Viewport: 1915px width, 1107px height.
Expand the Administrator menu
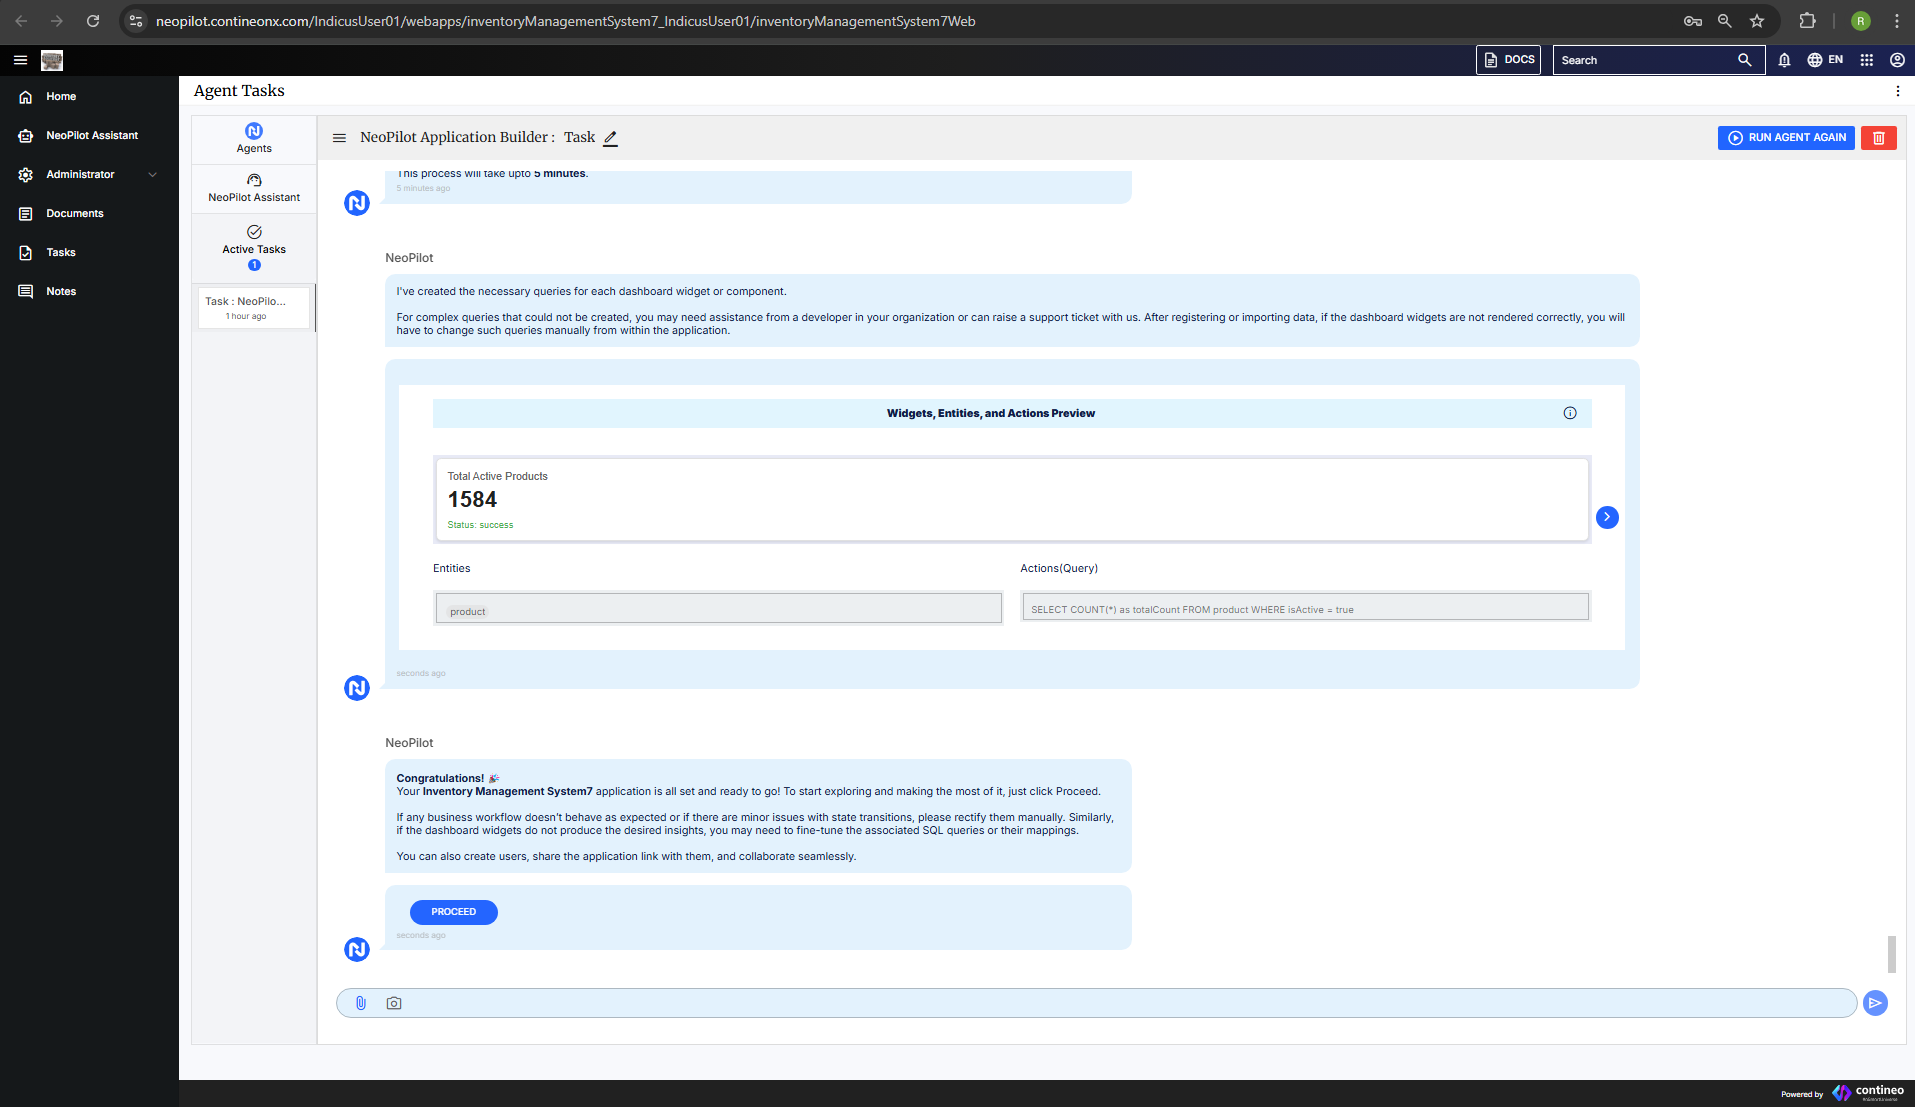(x=89, y=175)
